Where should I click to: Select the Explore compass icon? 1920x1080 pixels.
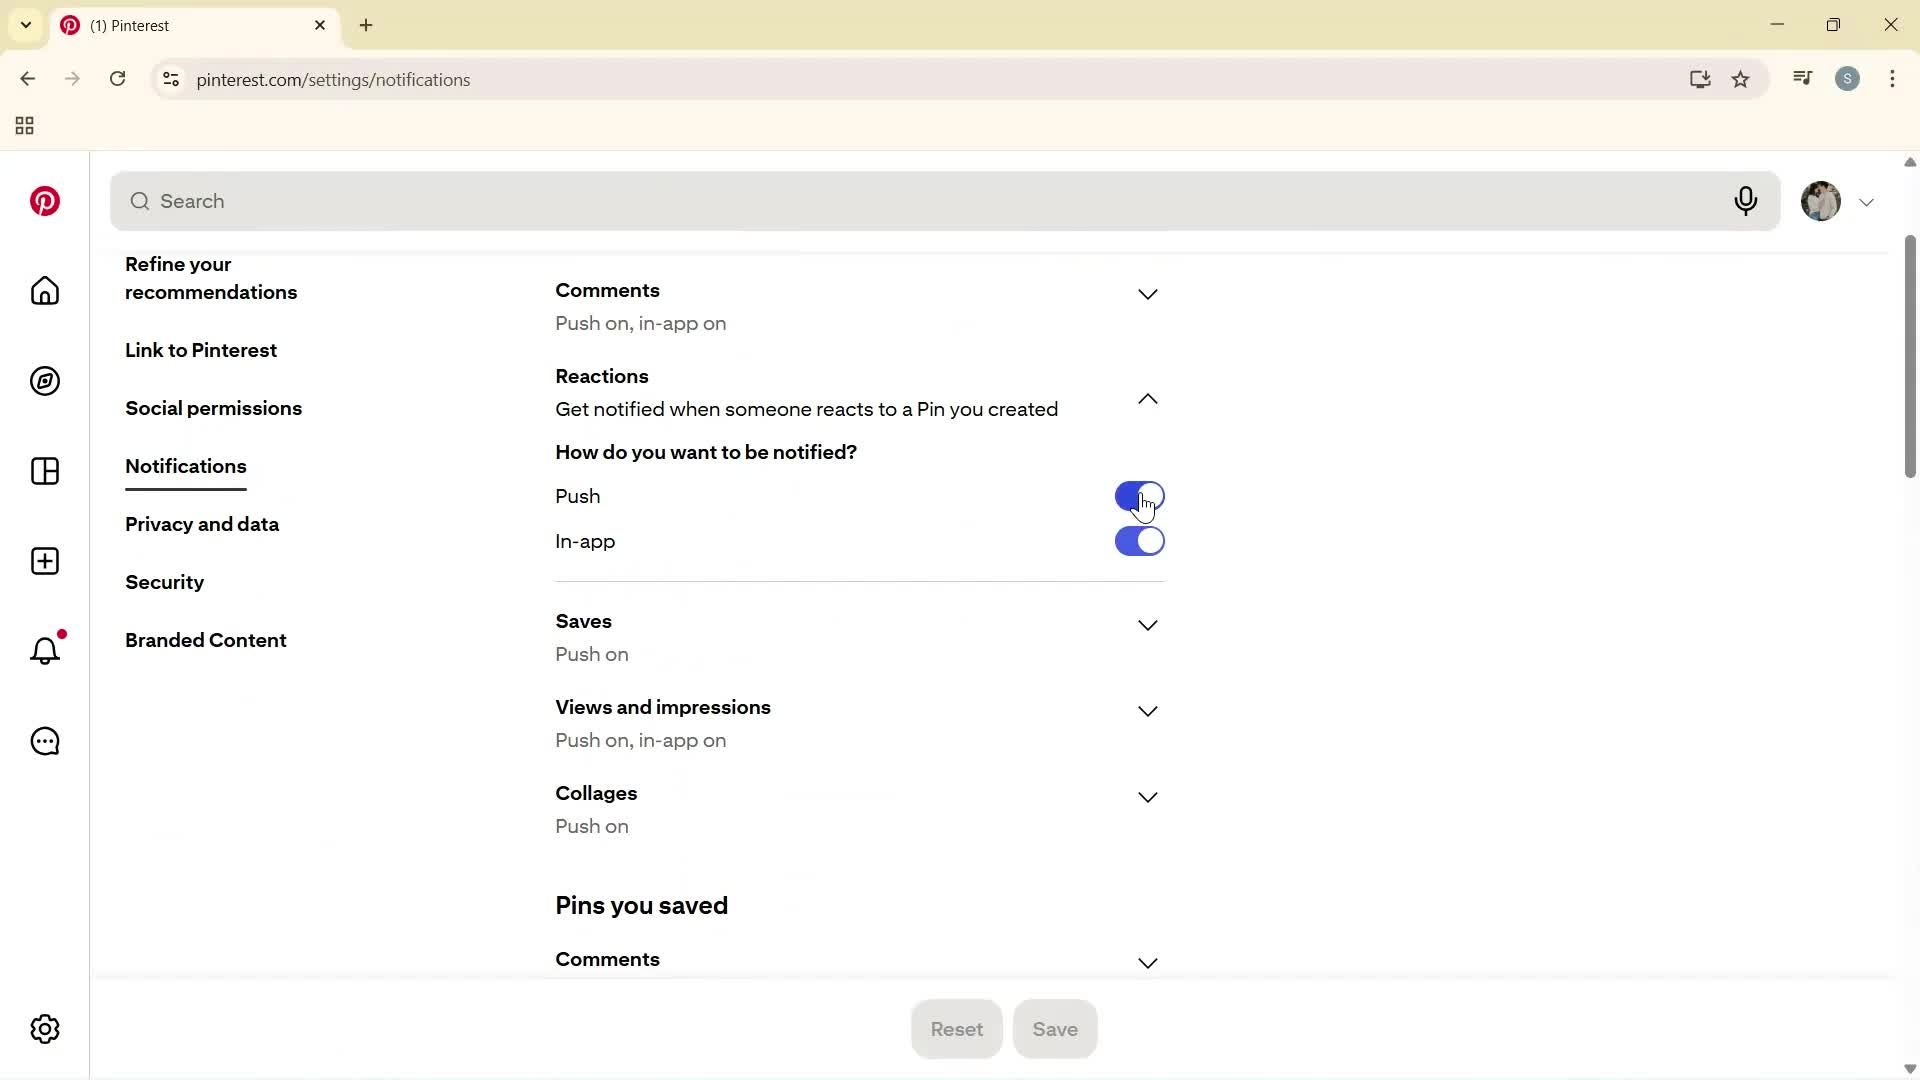click(44, 381)
